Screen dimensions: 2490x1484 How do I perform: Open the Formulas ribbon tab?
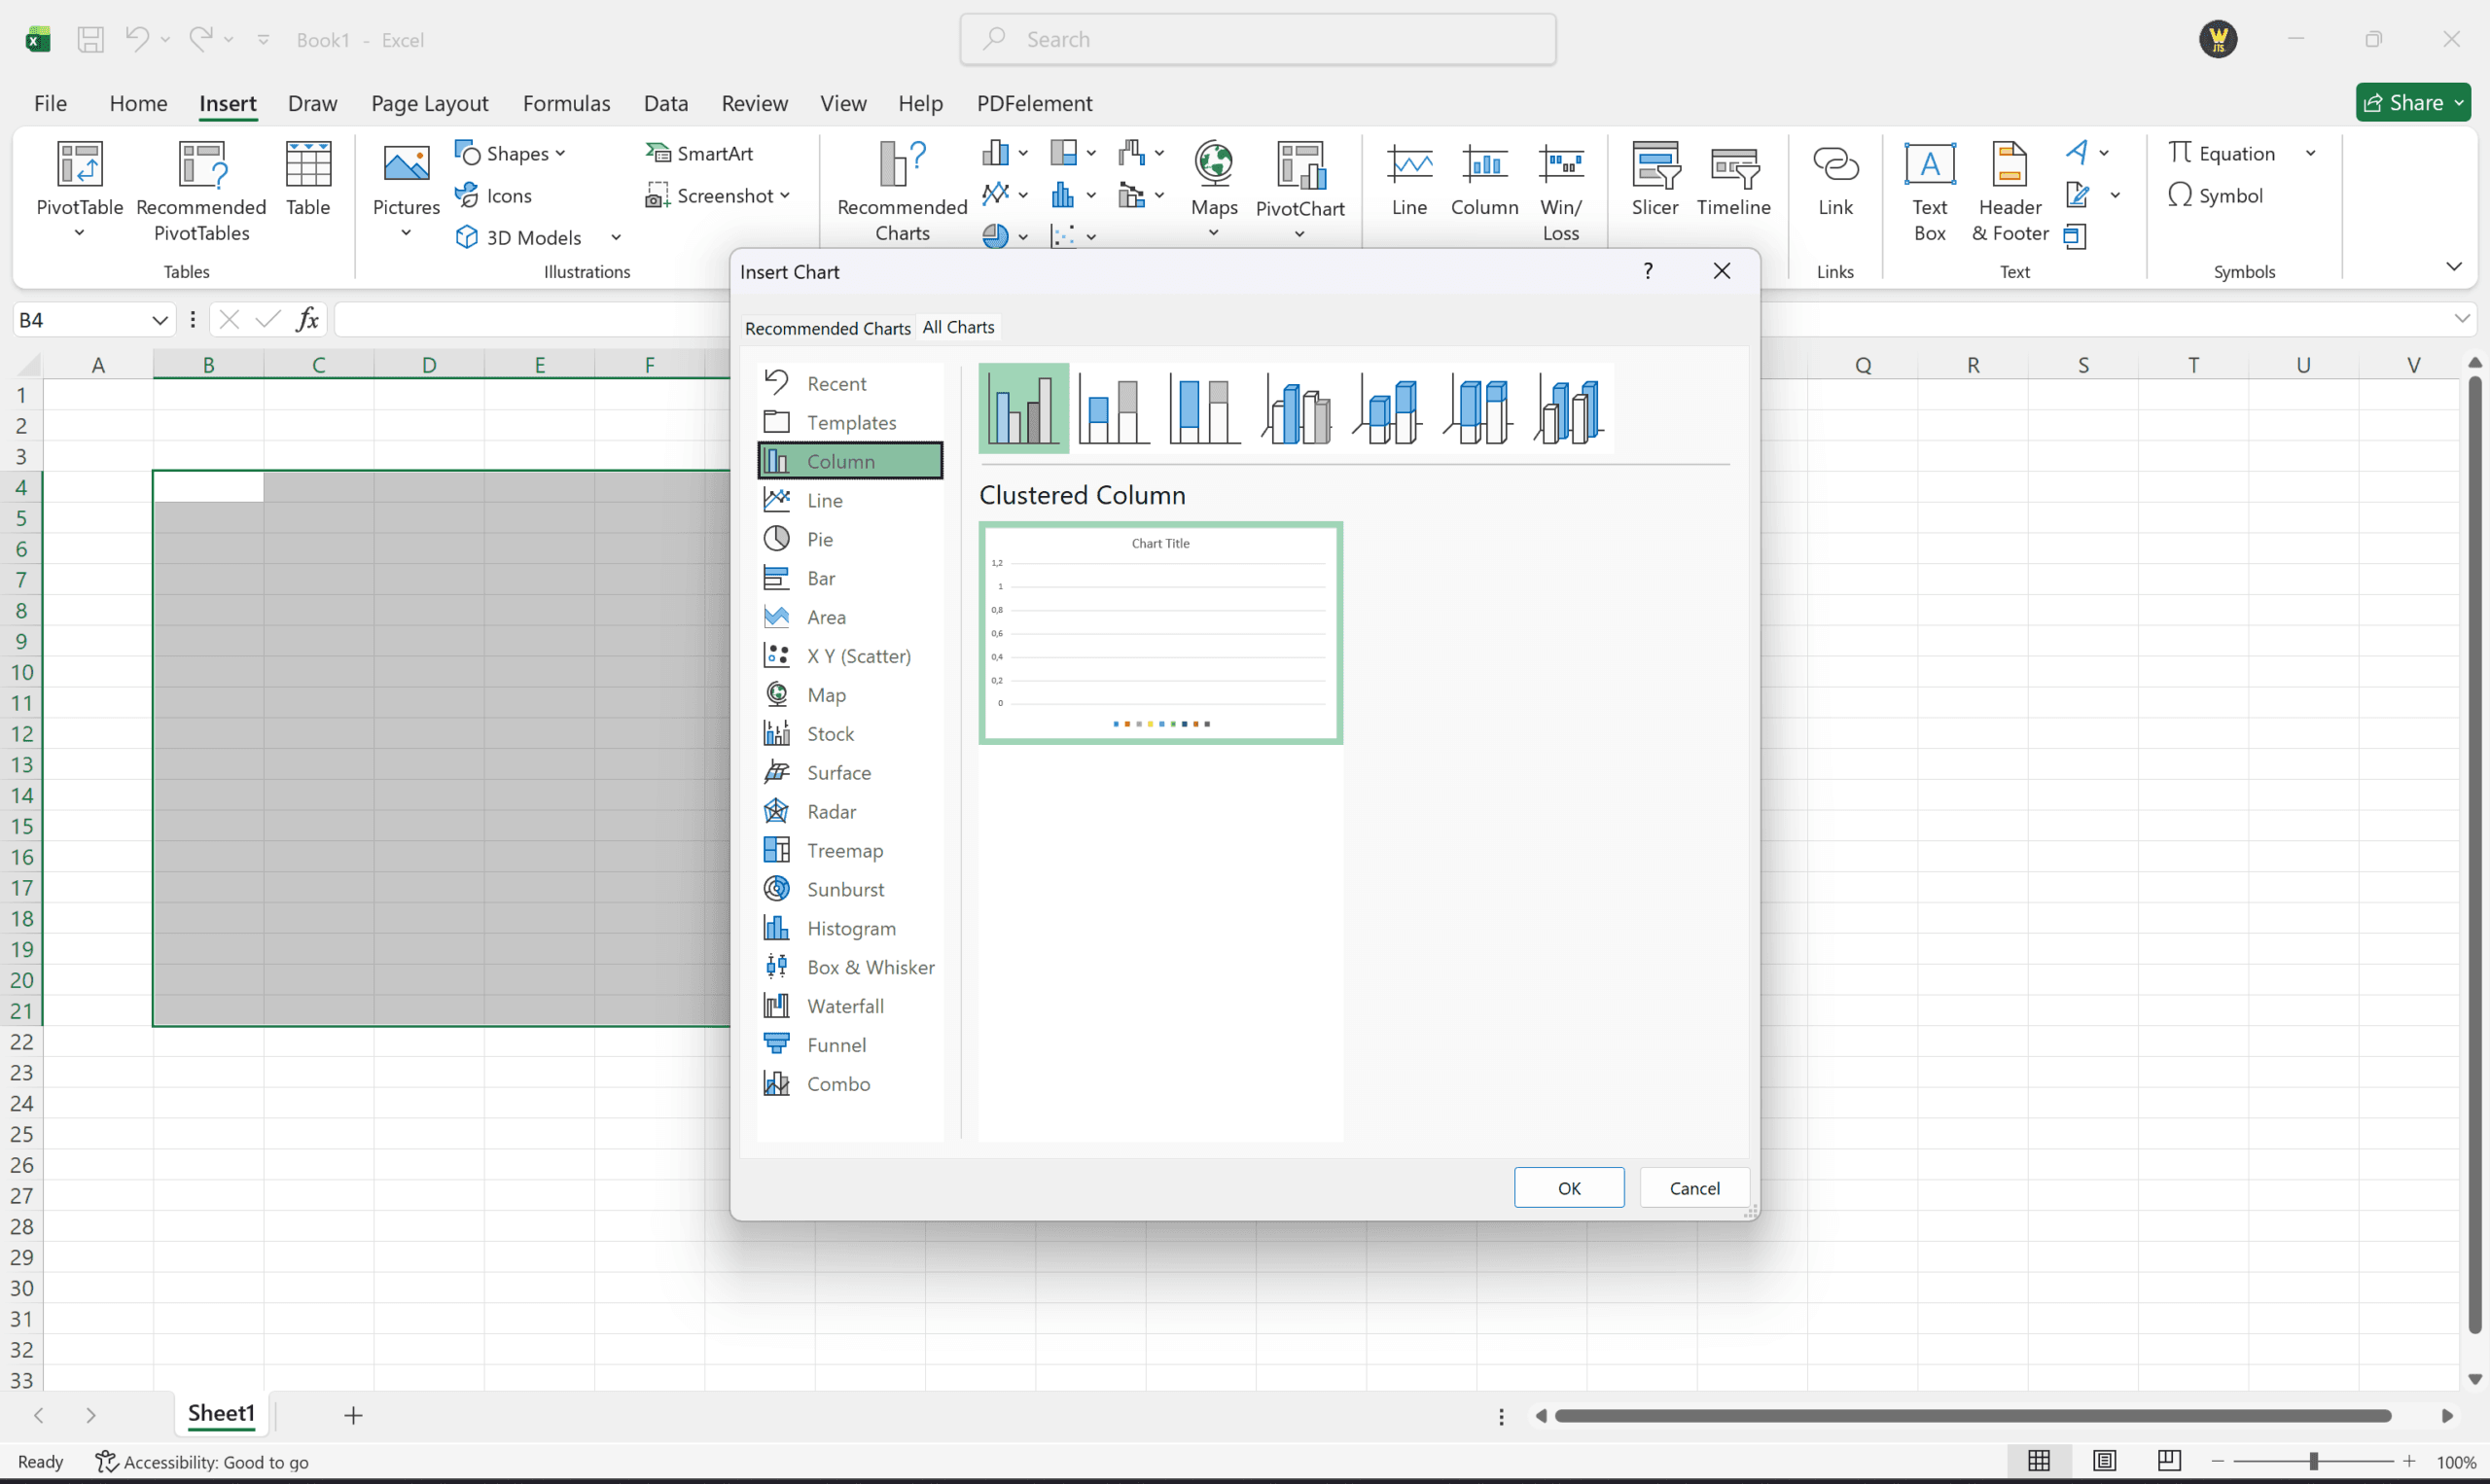pyautogui.click(x=566, y=103)
